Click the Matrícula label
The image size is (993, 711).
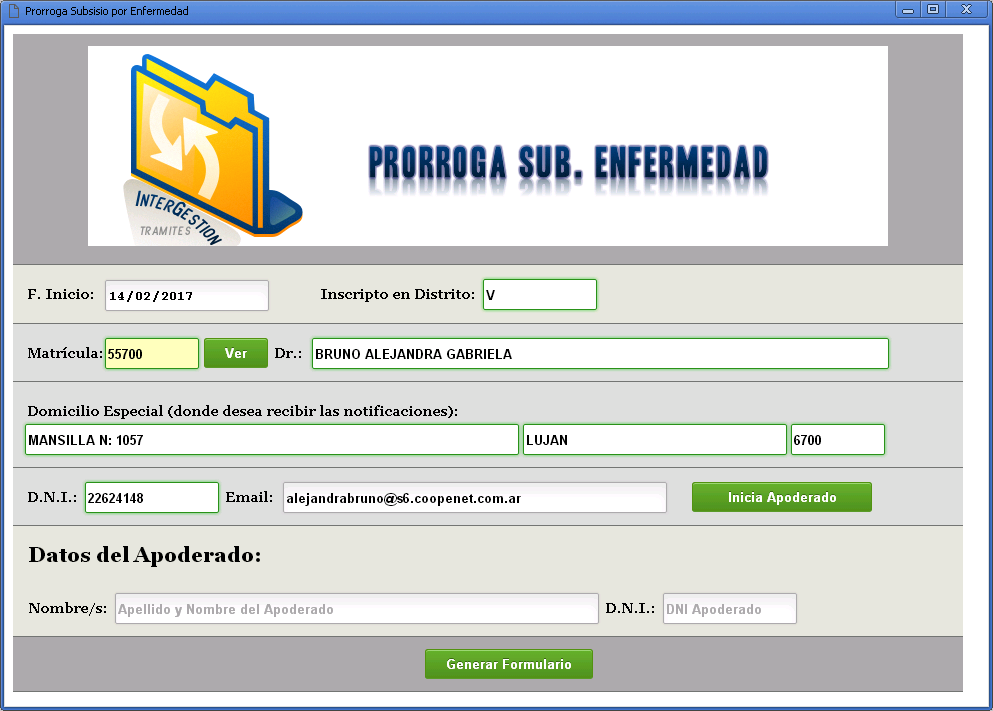click(x=65, y=353)
